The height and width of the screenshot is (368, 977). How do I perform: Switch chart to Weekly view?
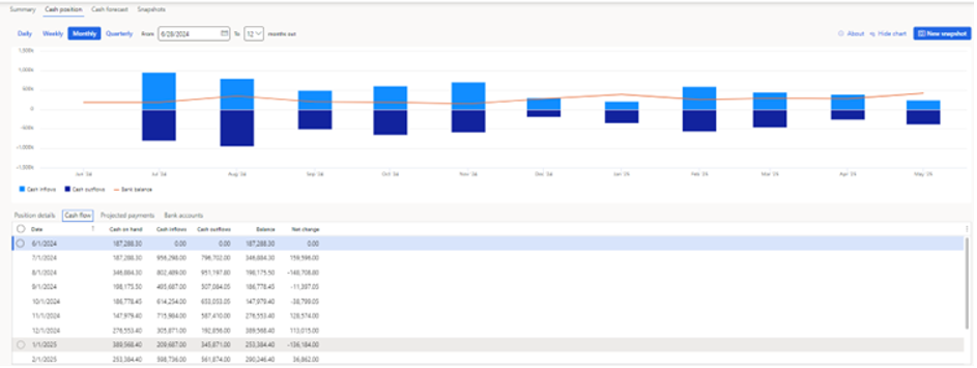[x=52, y=34]
